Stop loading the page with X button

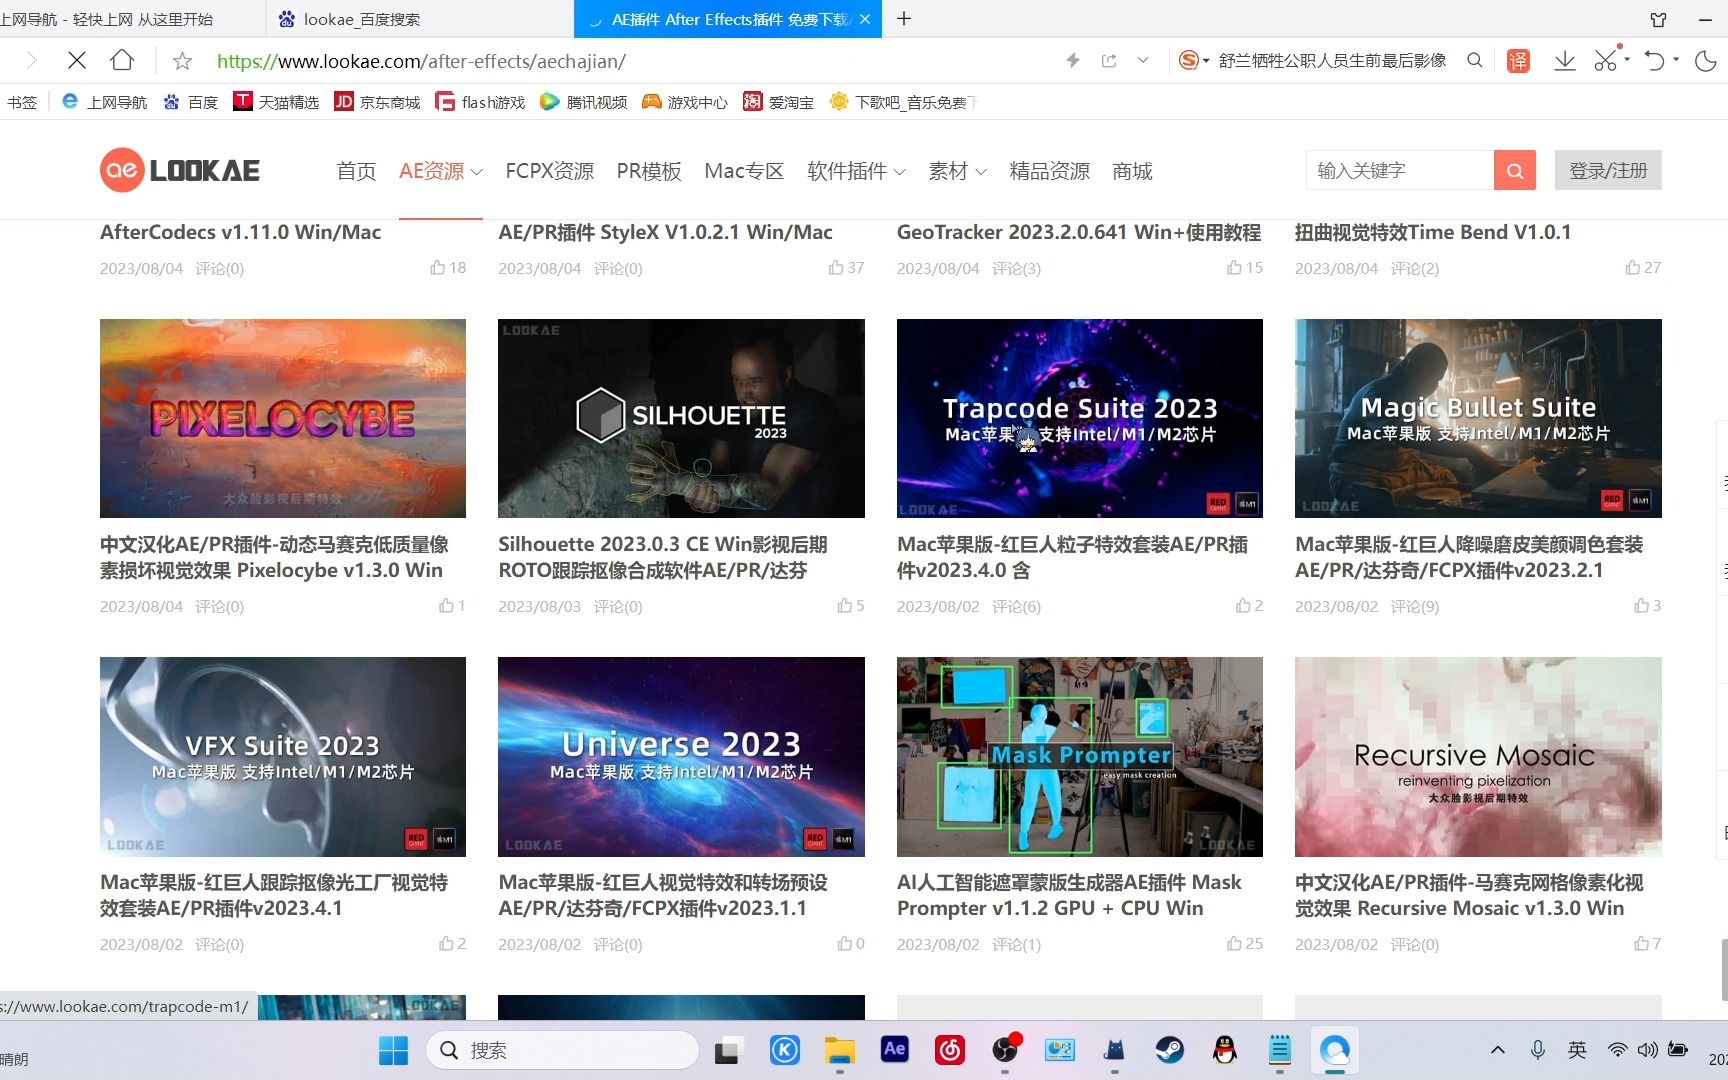(76, 61)
